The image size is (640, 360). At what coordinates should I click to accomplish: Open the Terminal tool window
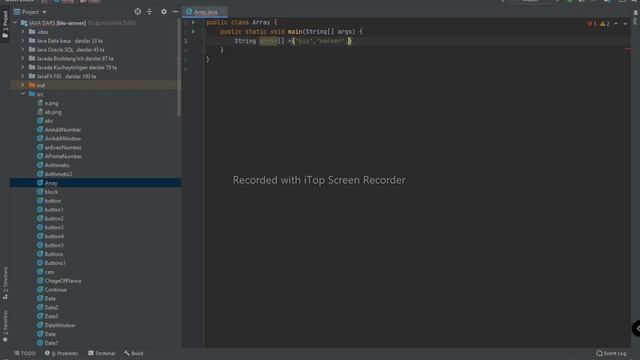tap(102, 353)
